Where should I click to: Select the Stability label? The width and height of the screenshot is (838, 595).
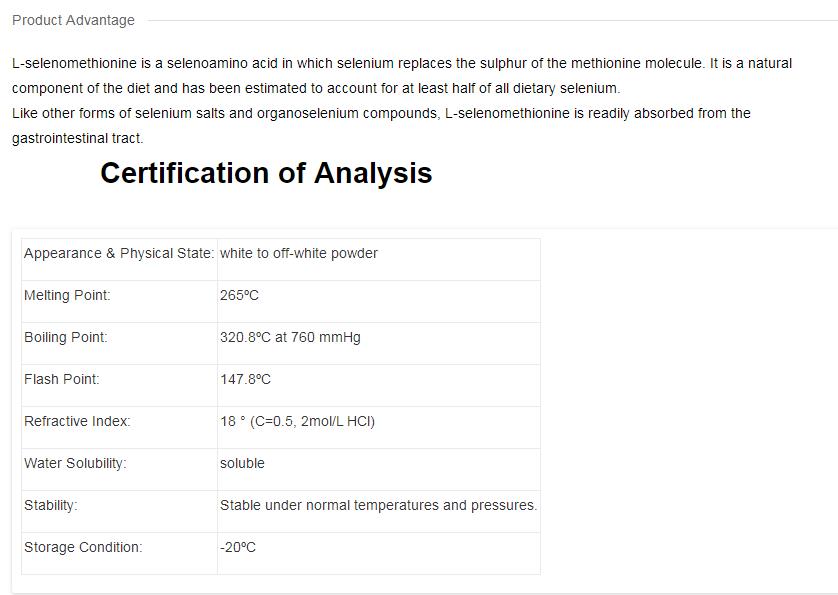50,505
